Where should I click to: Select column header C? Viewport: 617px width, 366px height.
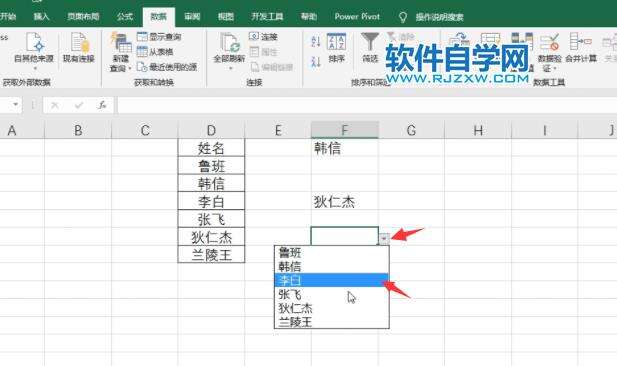coord(145,130)
